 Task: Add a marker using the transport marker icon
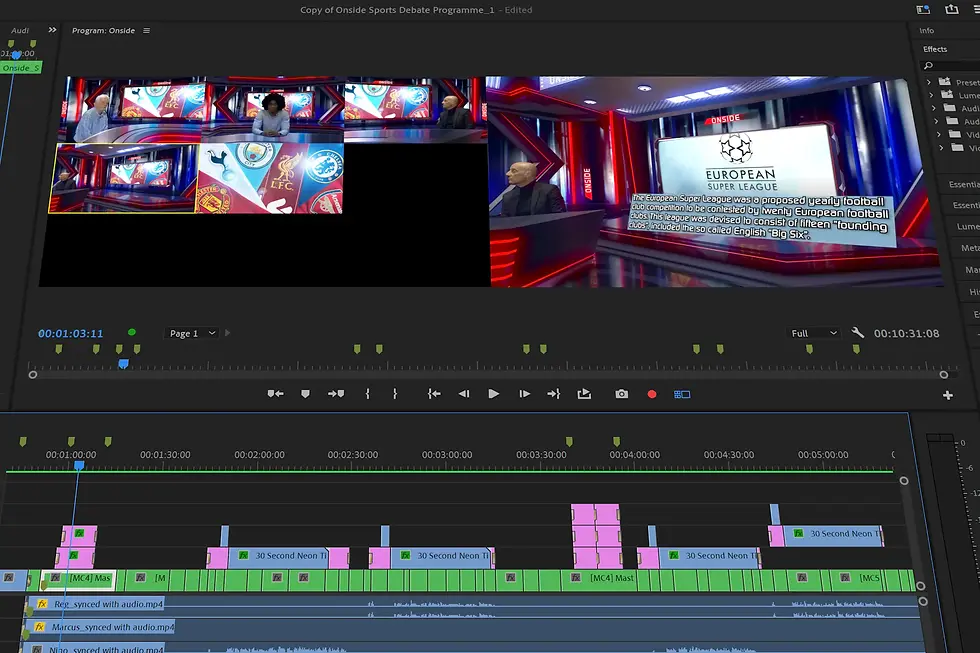305,394
